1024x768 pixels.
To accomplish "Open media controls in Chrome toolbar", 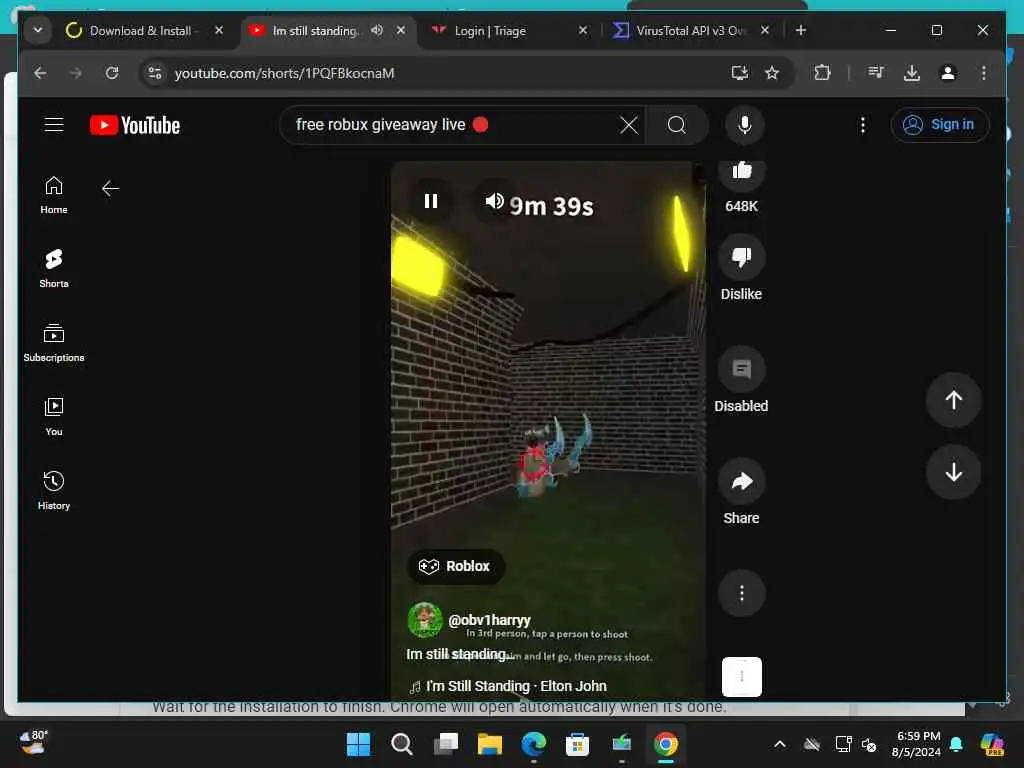I will 876,73.
